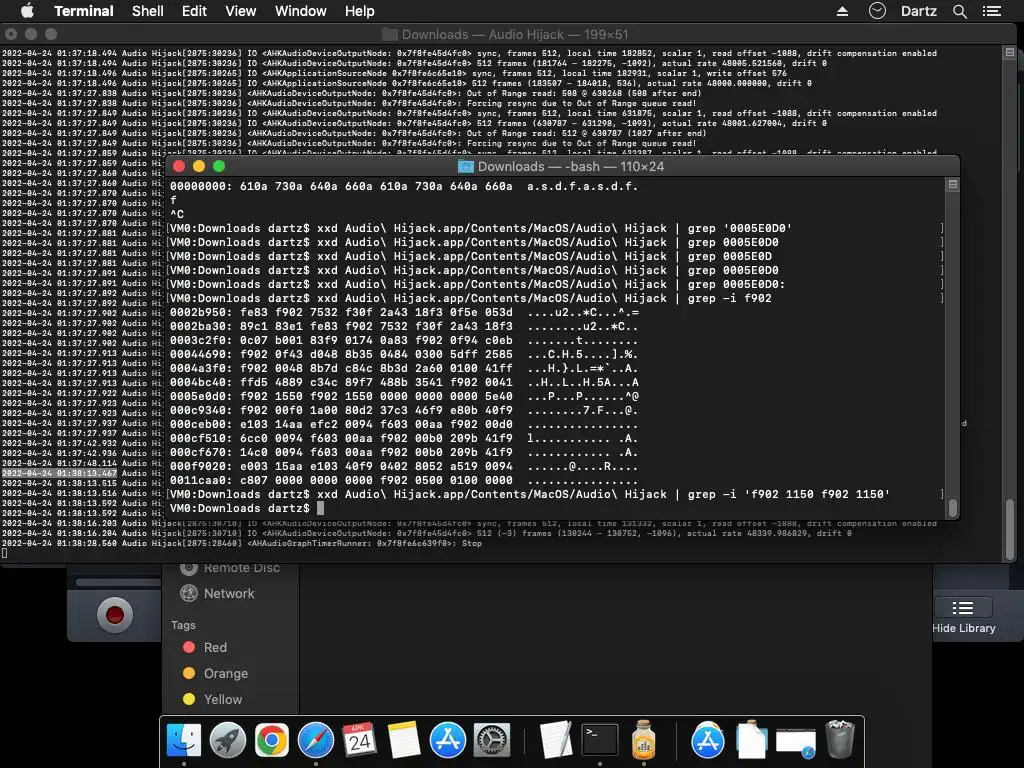
Task: Open the Terminal application menu
Action: (84, 11)
